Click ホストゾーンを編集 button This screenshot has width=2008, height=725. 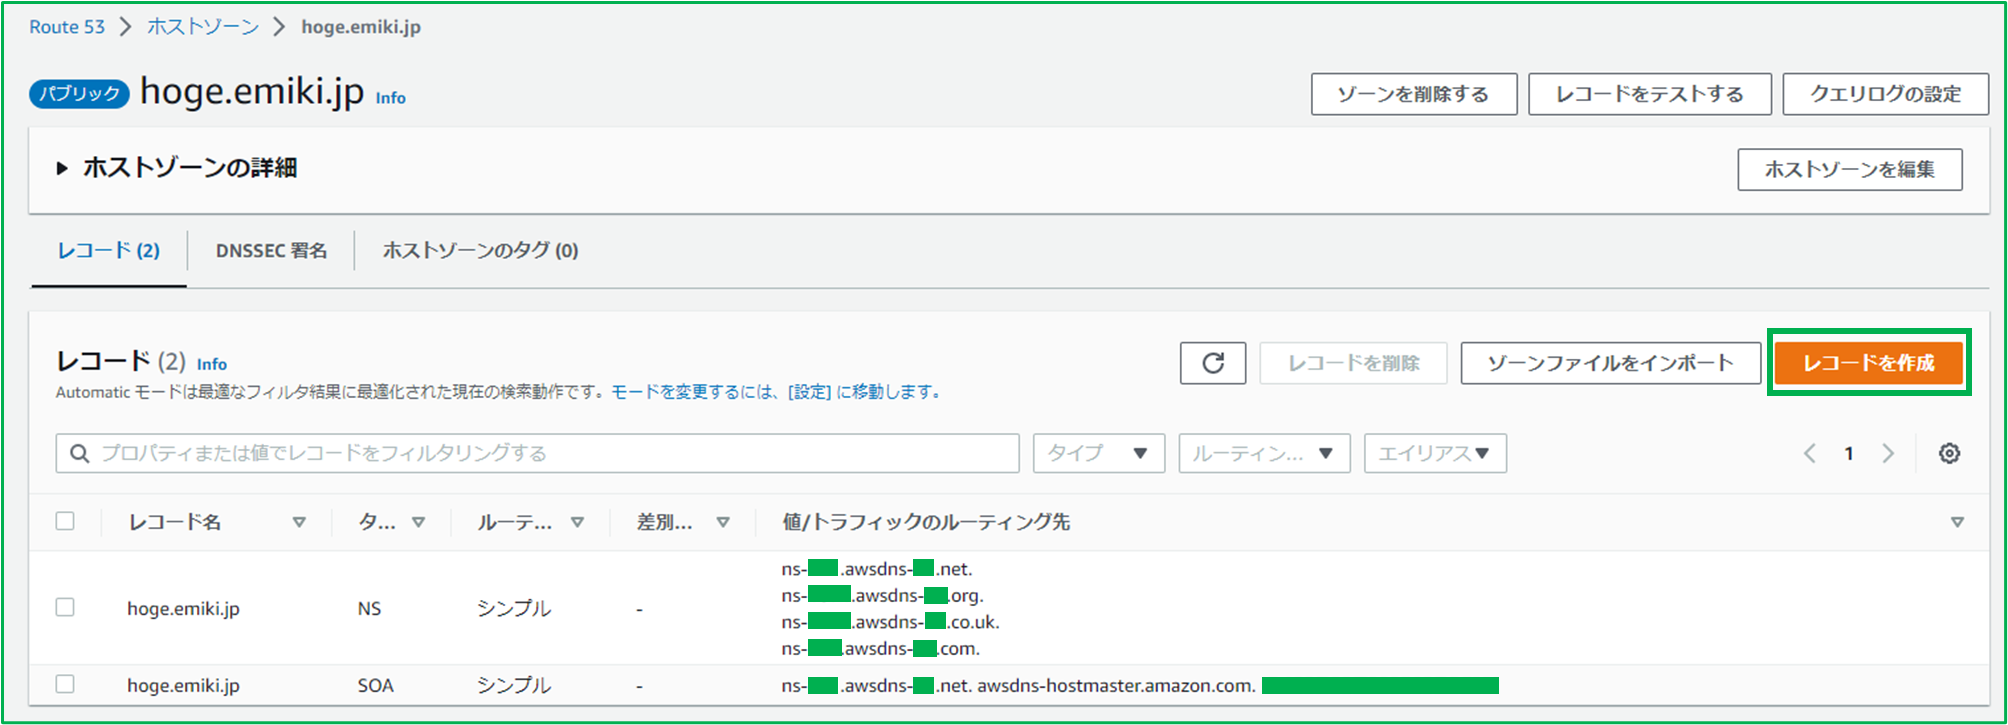pos(1850,169)
